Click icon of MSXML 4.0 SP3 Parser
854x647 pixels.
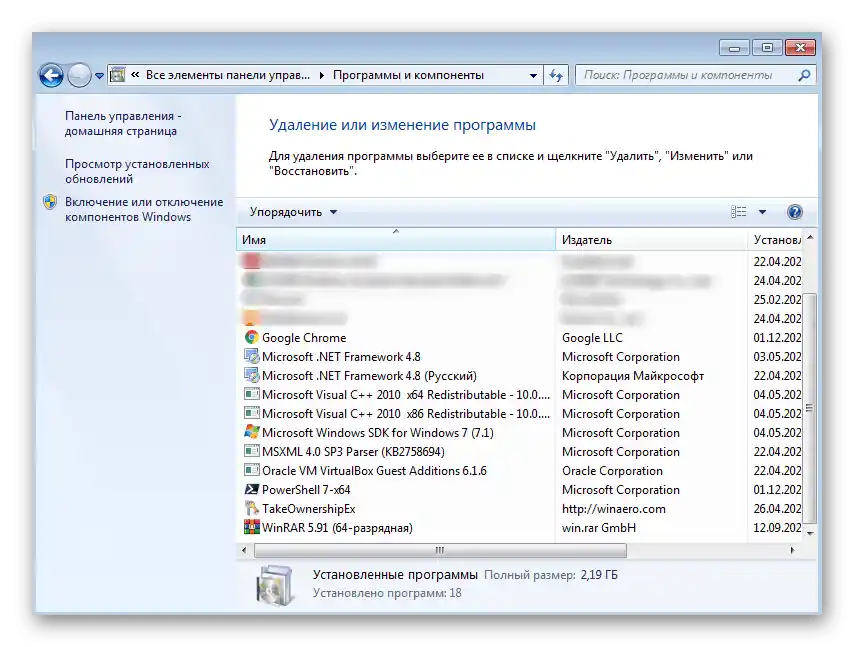click(251, 451)
